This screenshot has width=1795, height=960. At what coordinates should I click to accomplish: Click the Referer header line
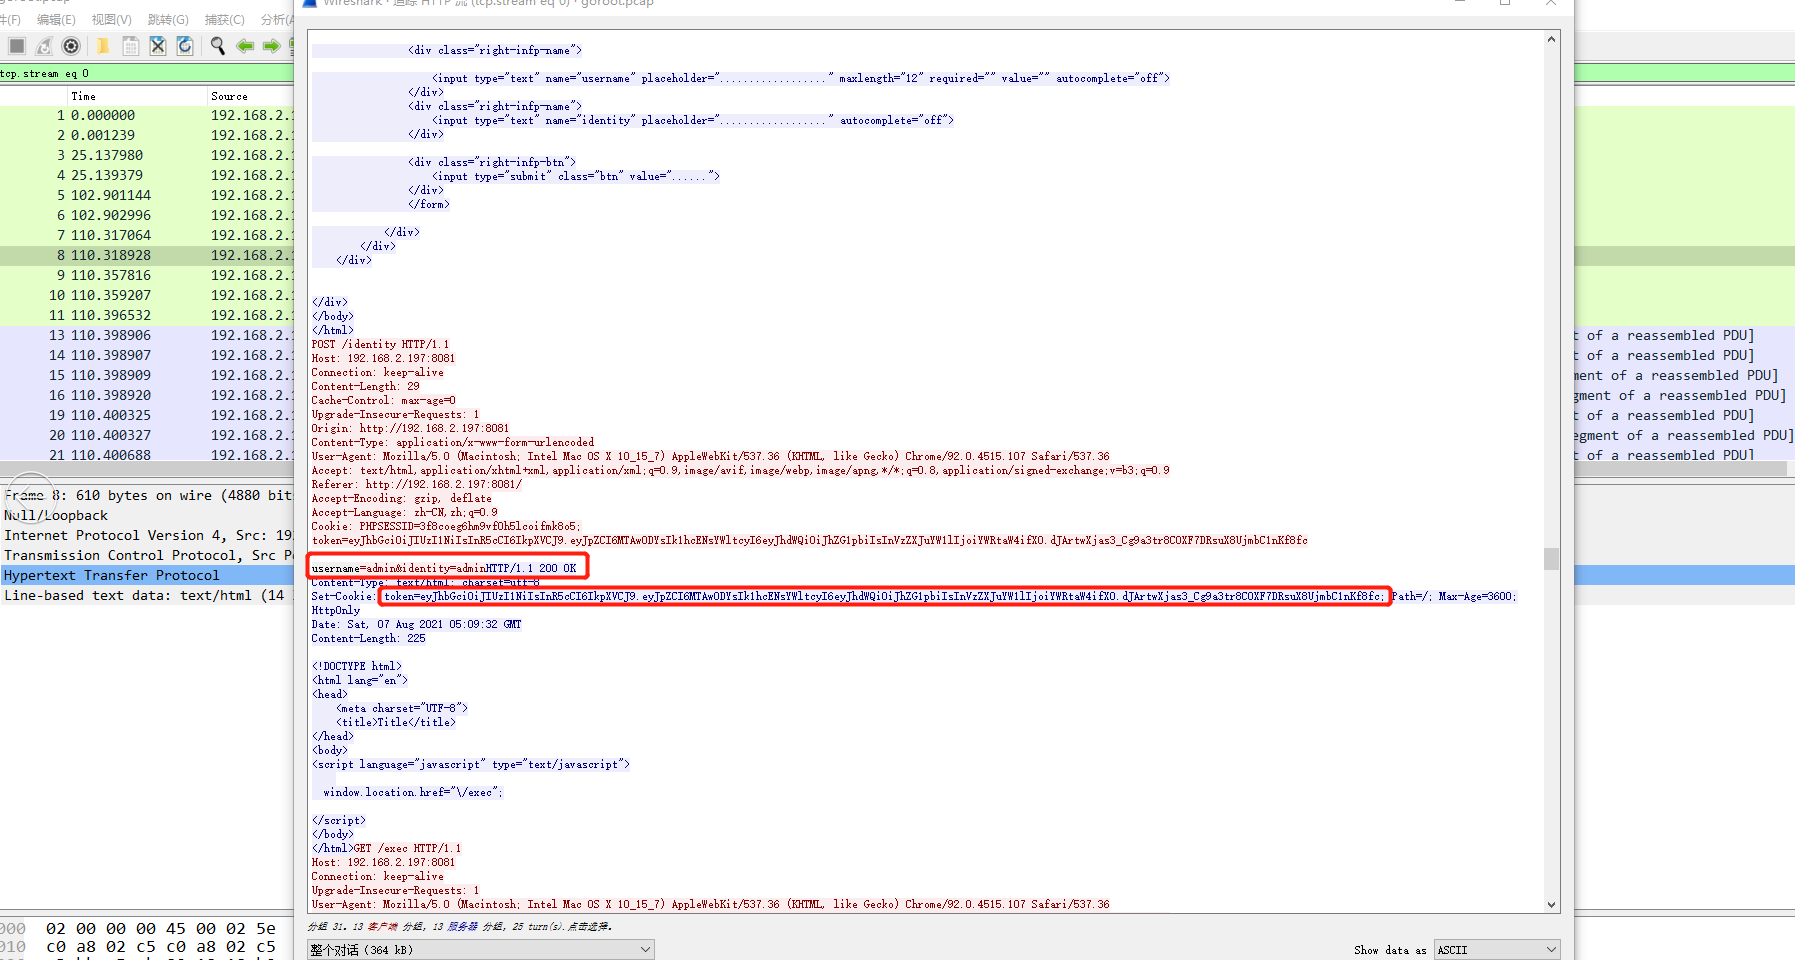416,484
